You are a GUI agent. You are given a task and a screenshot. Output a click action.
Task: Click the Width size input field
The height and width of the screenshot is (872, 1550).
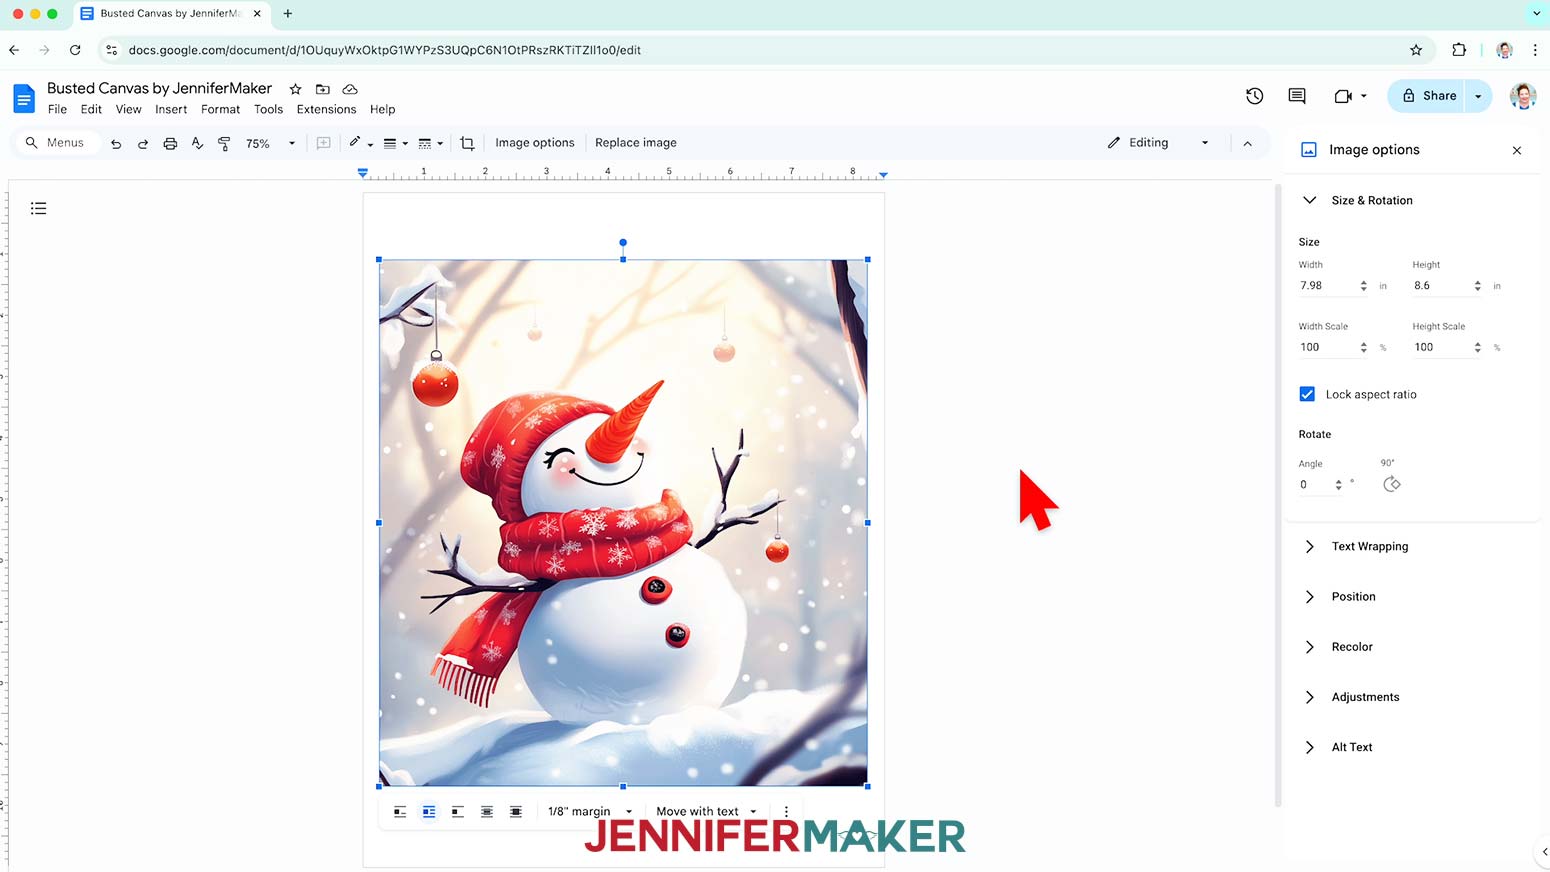[1326, 286]
